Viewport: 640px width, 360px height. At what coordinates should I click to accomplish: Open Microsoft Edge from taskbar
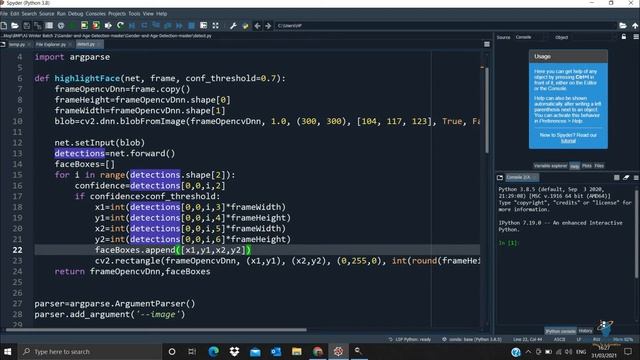click(213, 351)
